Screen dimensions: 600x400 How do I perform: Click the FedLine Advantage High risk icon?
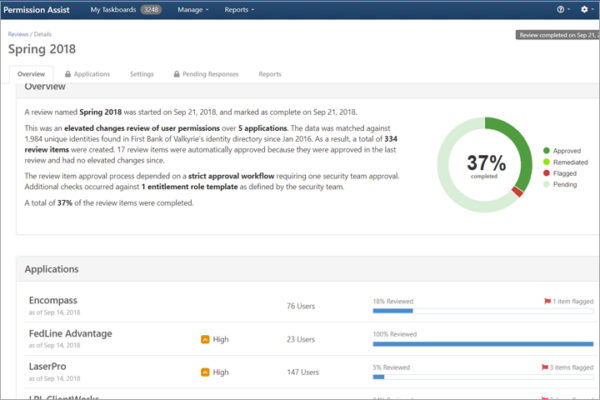click(205, 339)
